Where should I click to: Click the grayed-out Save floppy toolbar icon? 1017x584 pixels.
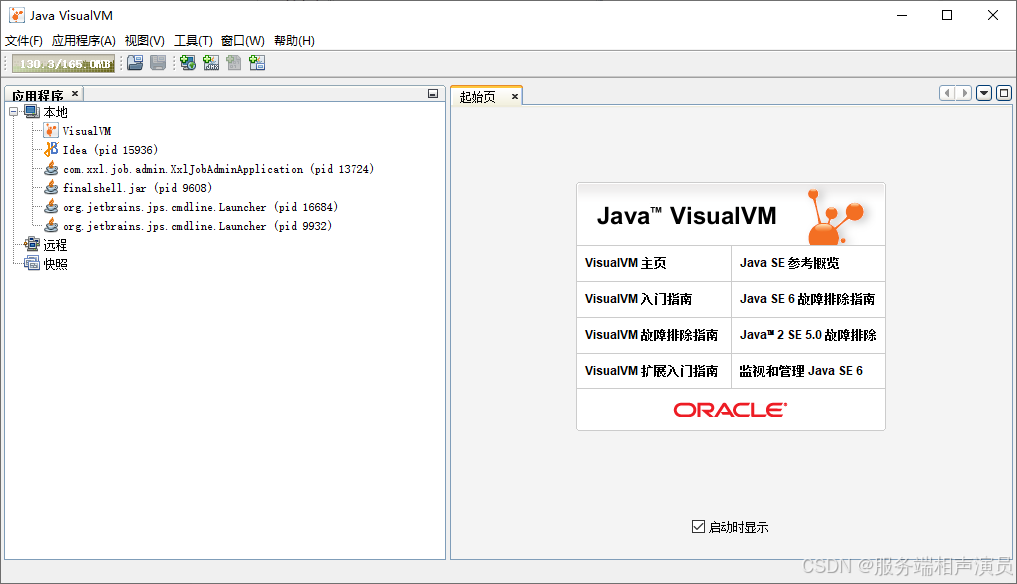tap(158, 63)
